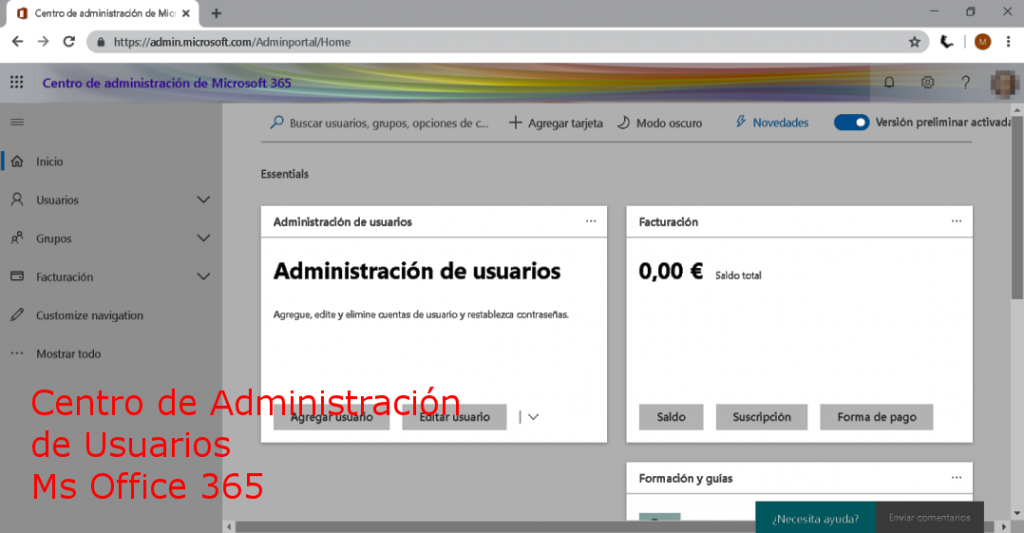Open the account profile picture
1024x533 pixels.
click(1004, 84)
